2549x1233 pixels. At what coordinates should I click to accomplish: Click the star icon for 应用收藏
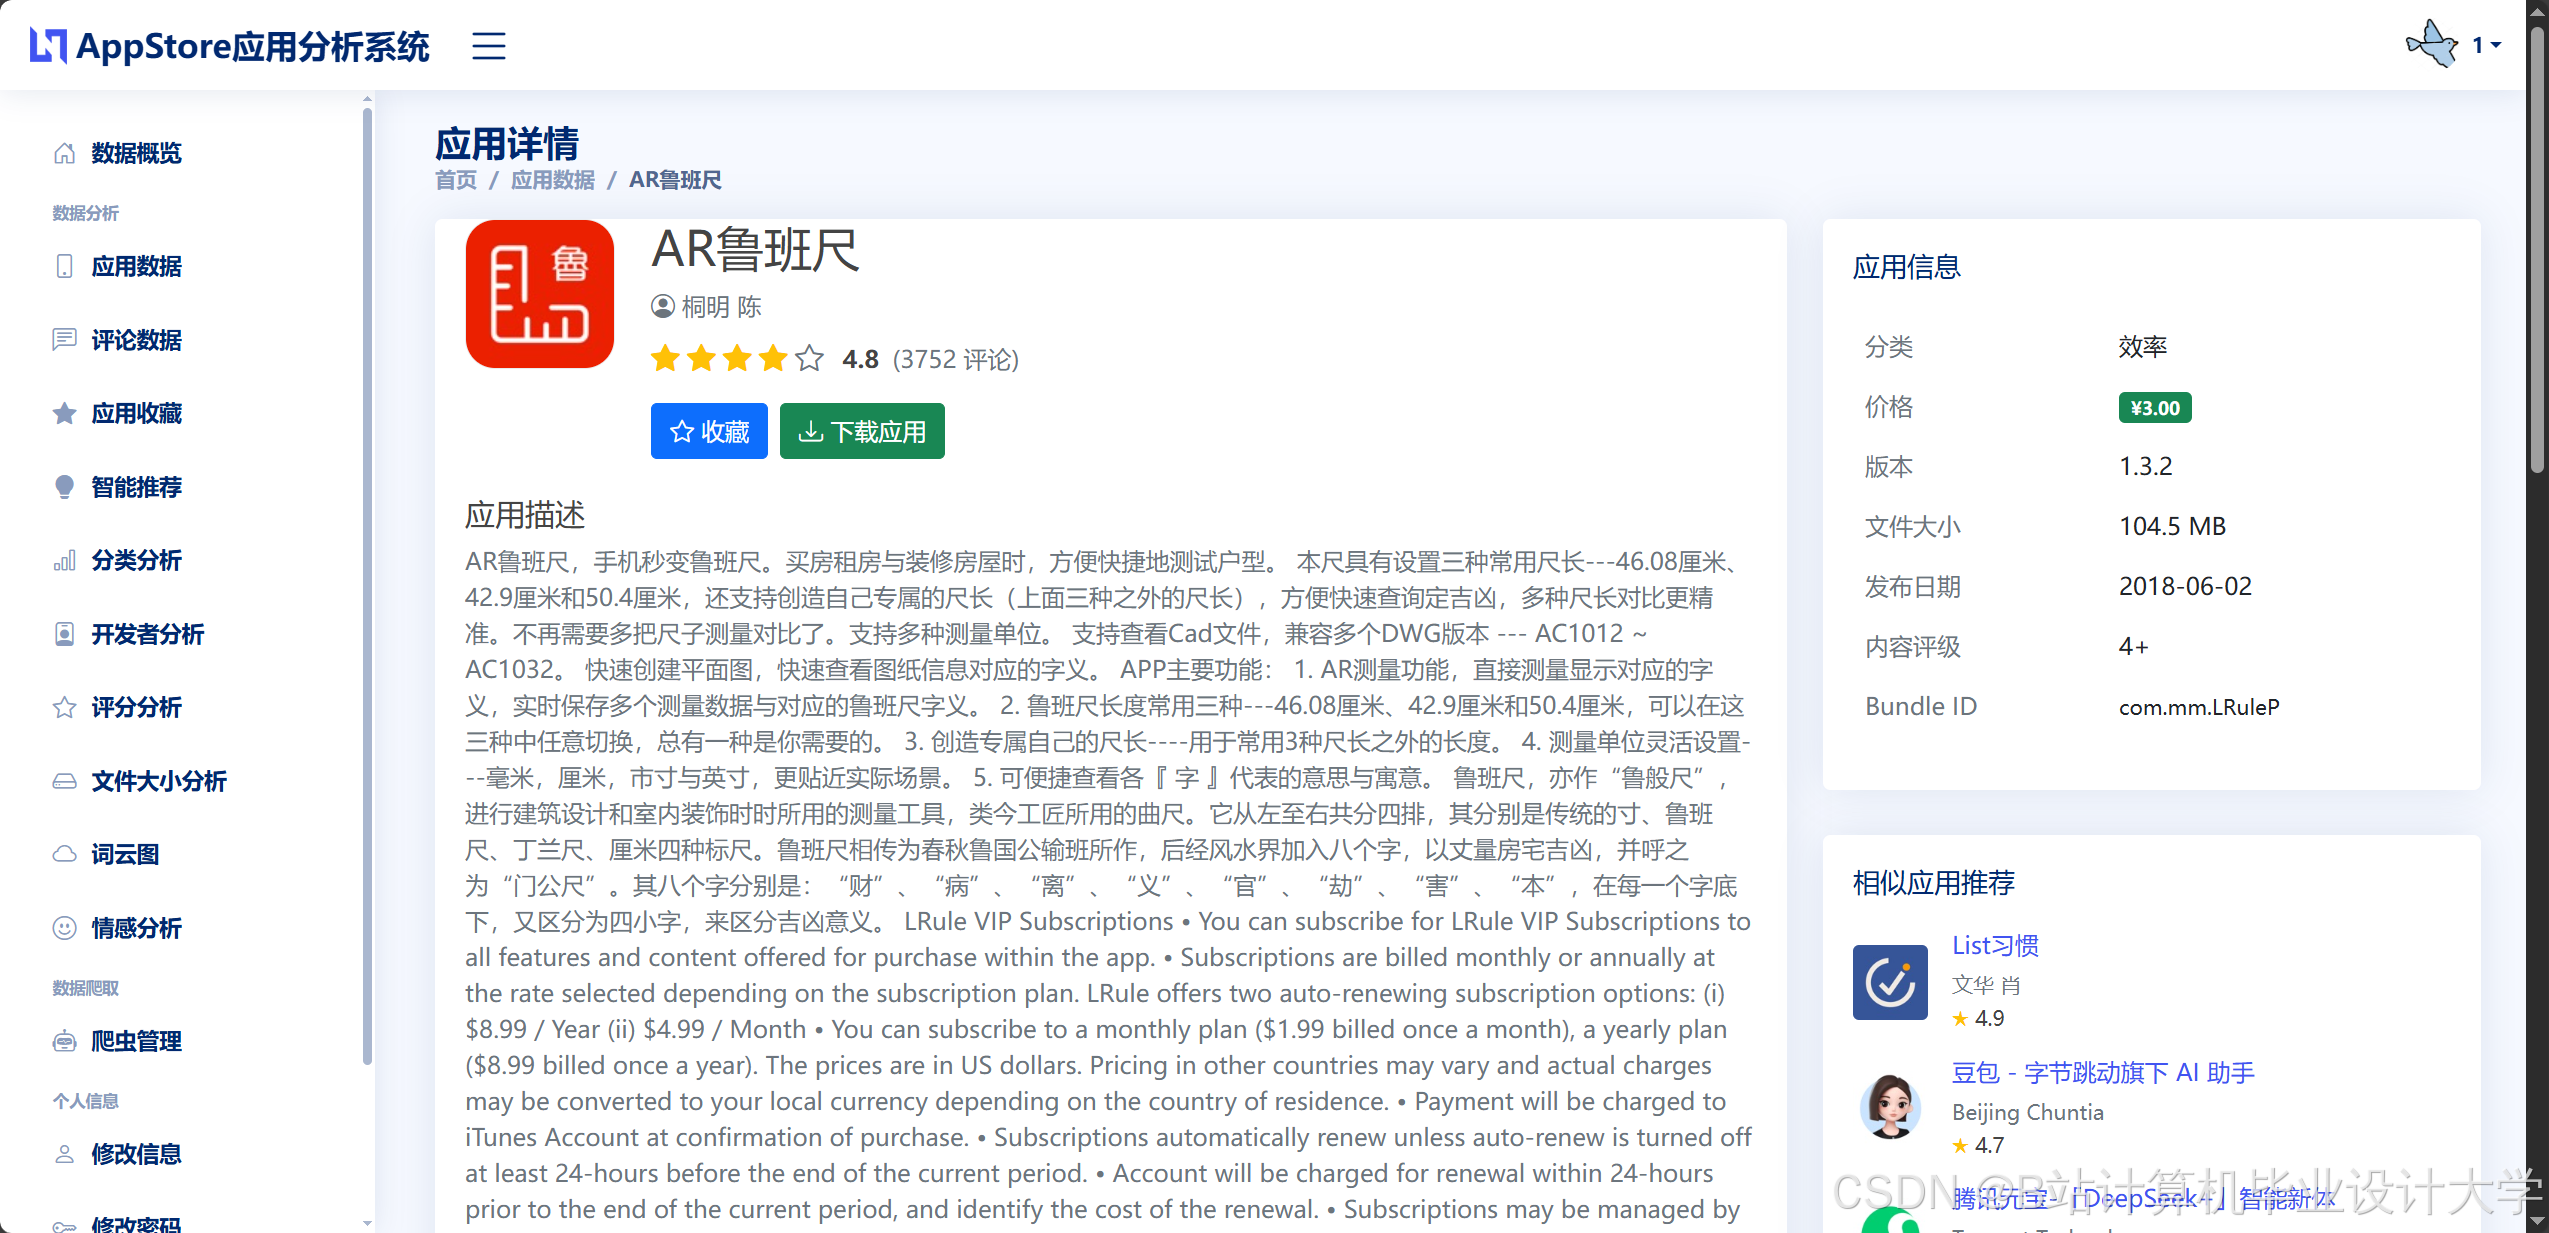pyautogui.click(x=64, y=413)
